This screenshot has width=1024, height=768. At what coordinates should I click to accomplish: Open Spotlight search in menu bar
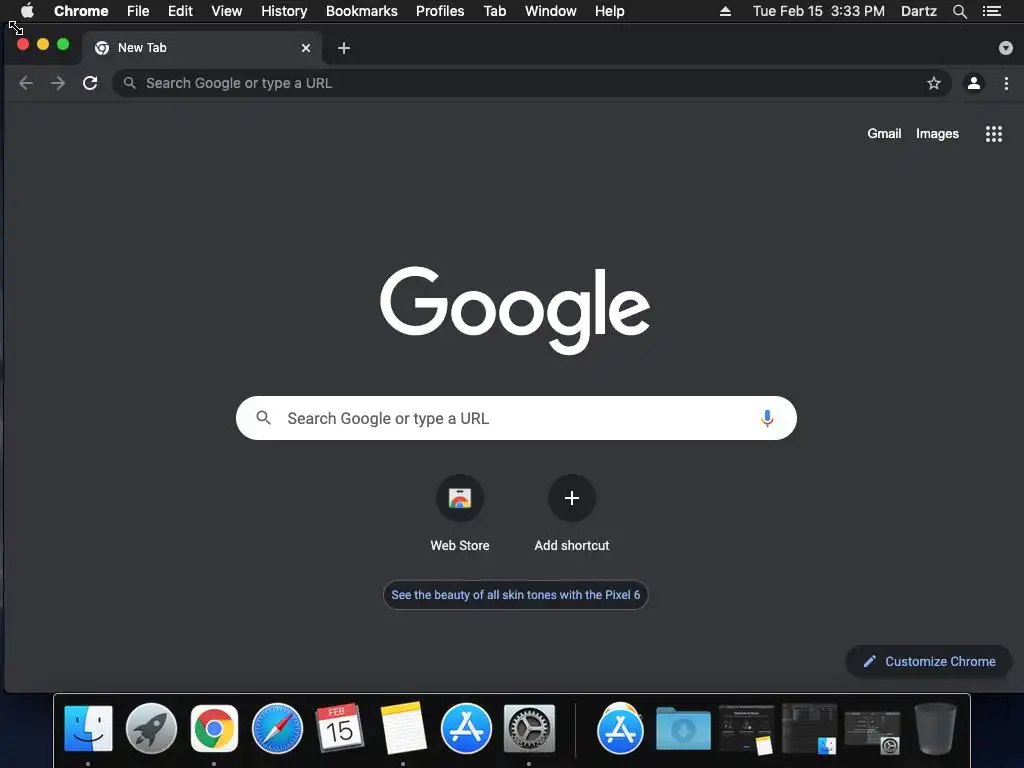960,11
